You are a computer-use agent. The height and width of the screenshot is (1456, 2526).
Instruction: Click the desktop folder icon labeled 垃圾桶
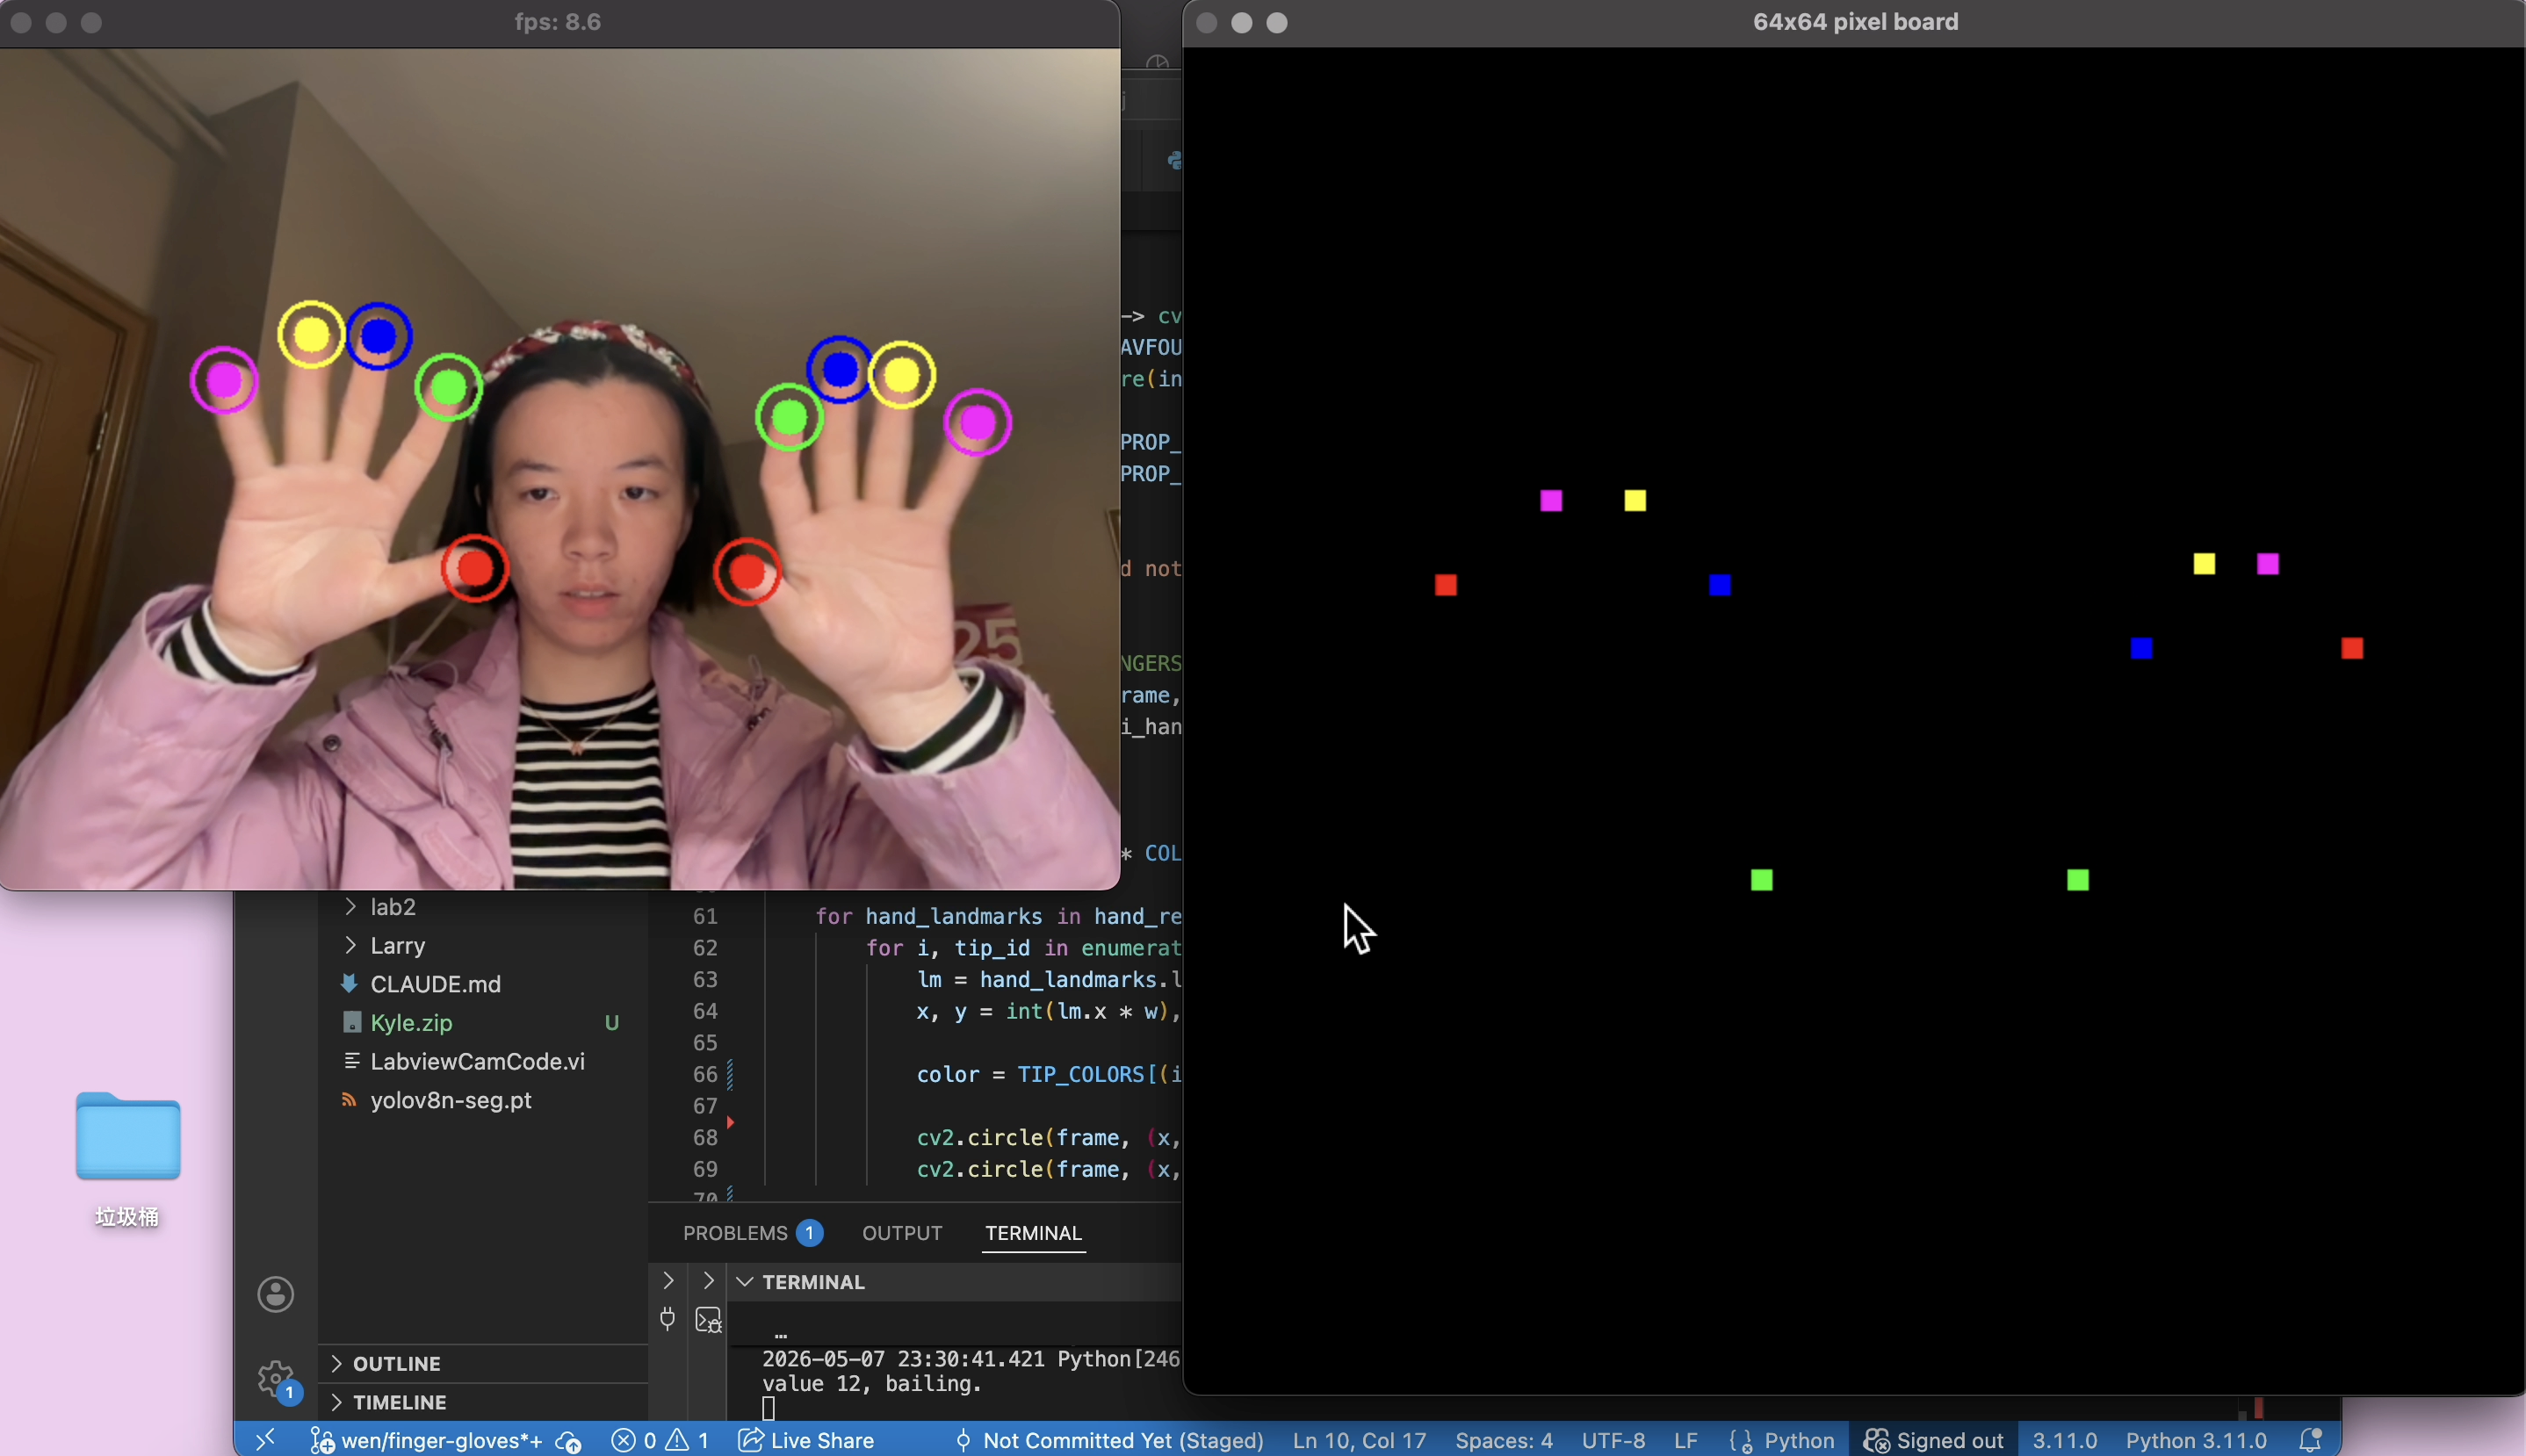[128, 1136]
